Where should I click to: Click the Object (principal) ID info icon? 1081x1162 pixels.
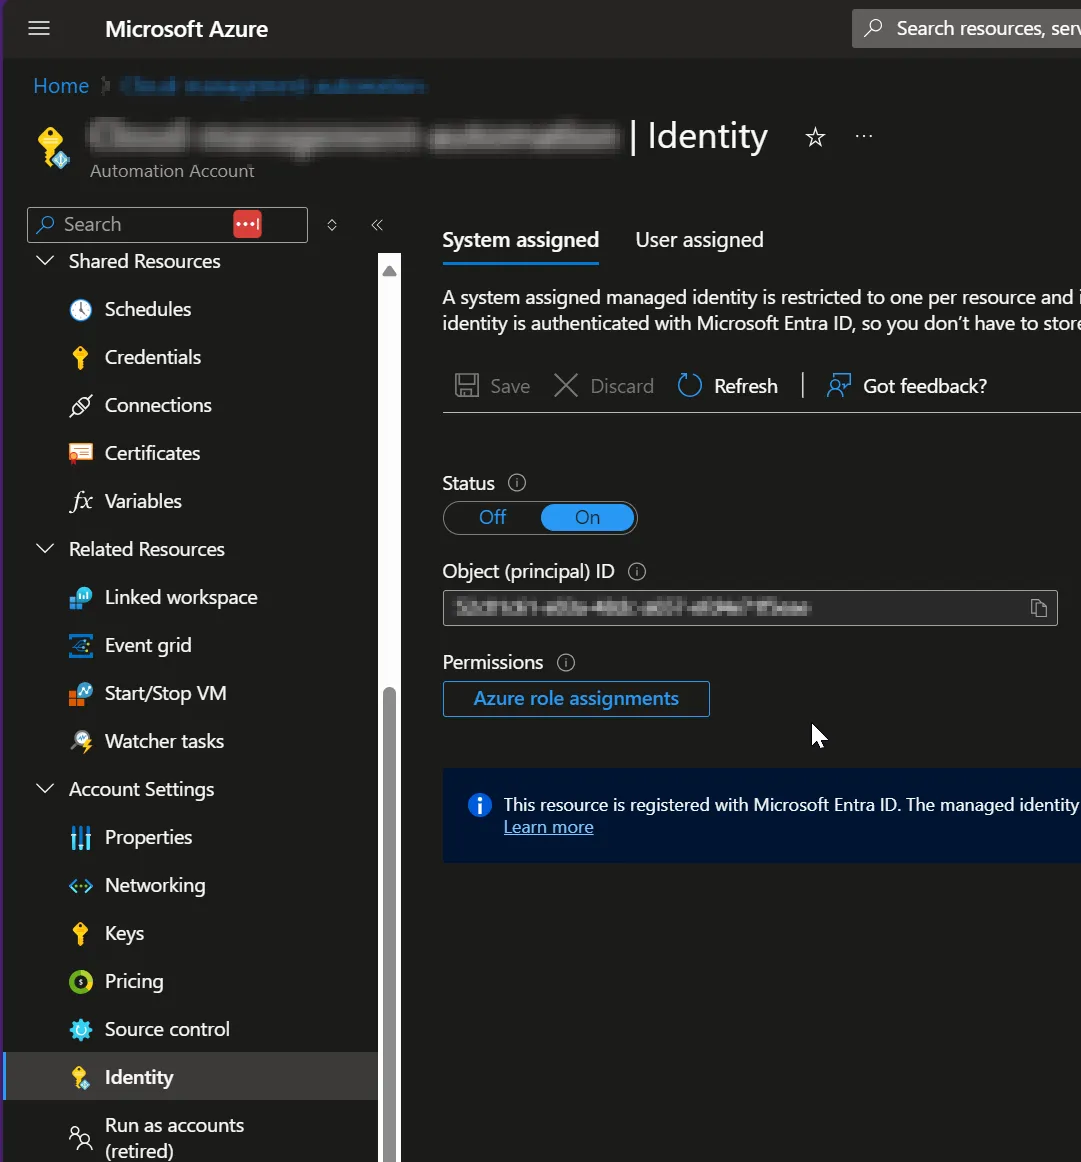[x=636, y=572]
